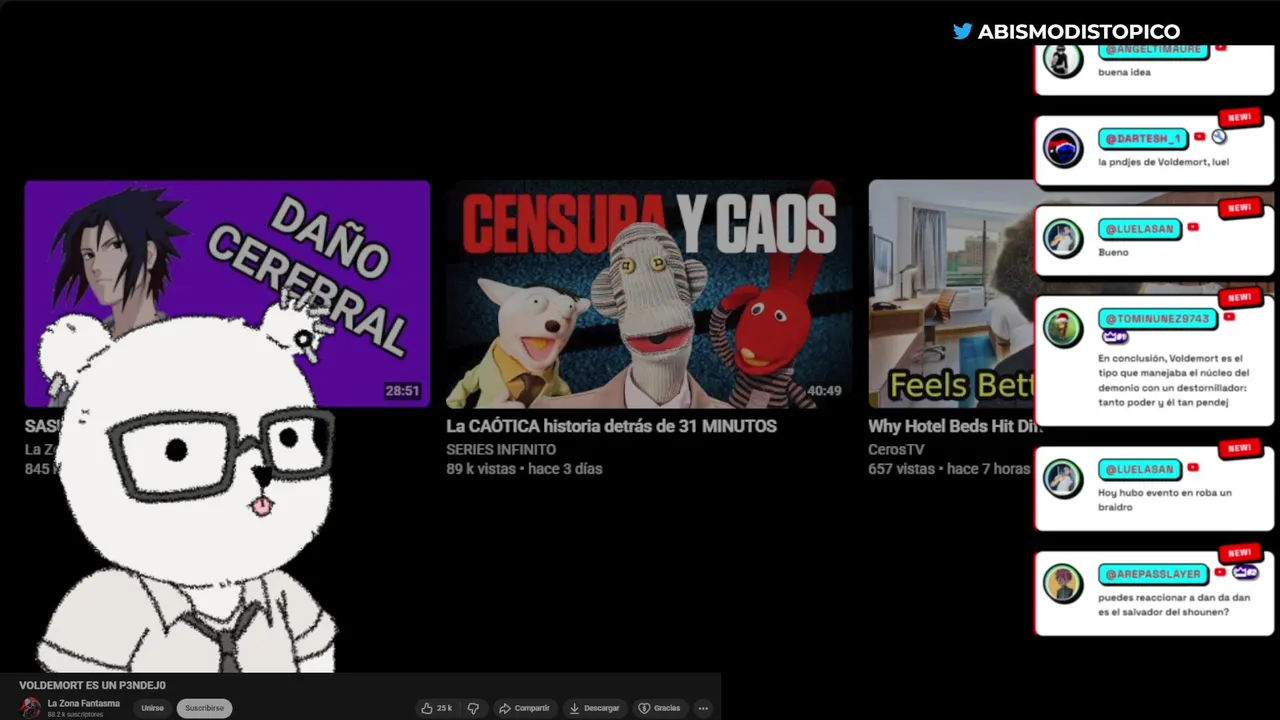Share the video using Compartir
This screenshot has width=1280, height=720.
(x=524, y=708)
